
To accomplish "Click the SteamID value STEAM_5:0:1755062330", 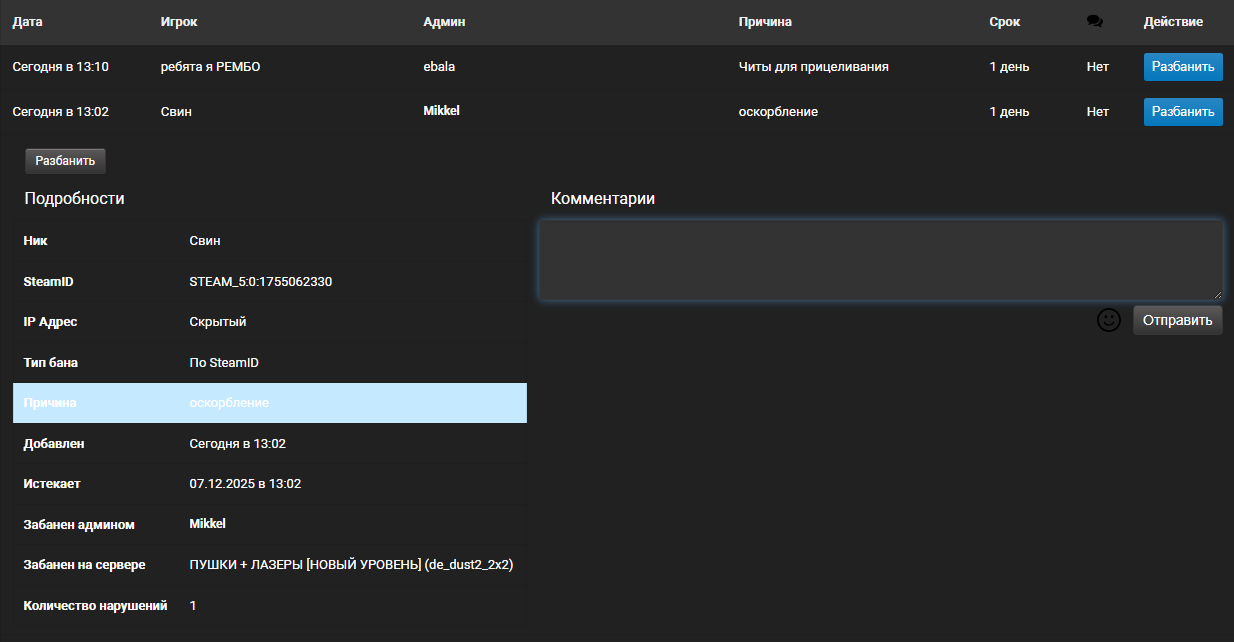I will (260, 282).
